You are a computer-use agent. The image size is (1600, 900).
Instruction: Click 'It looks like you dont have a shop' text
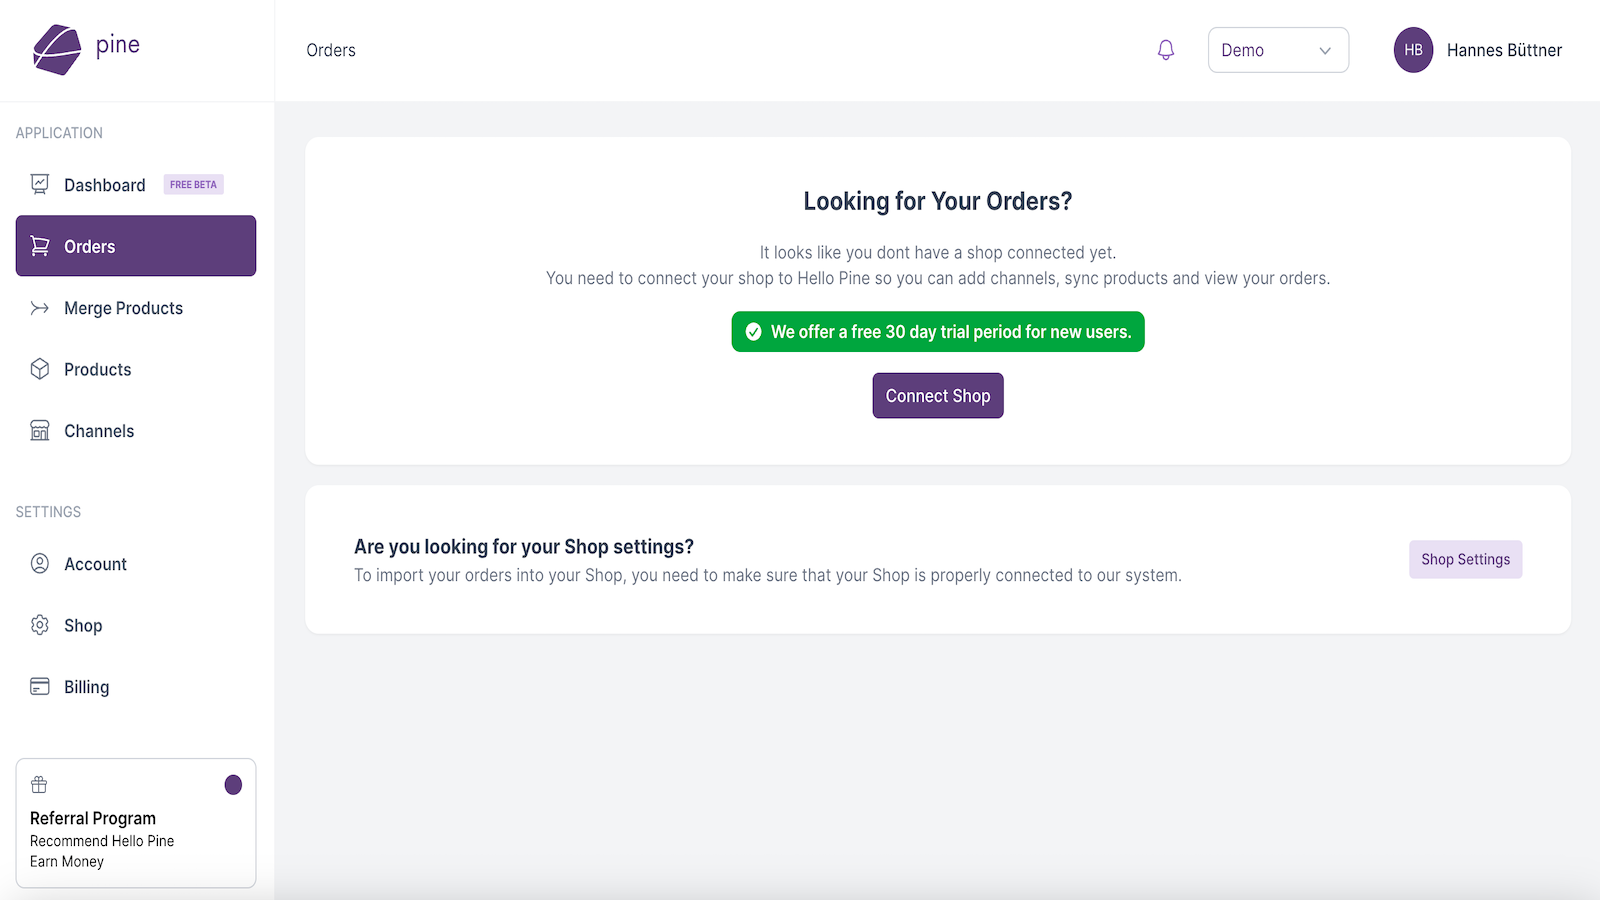point(938,253)
